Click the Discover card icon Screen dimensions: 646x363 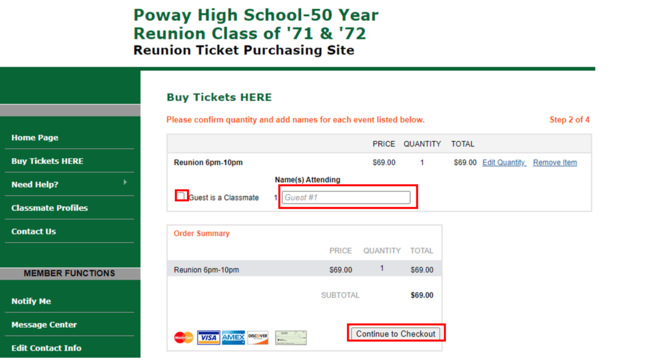(x=258, y=338)
